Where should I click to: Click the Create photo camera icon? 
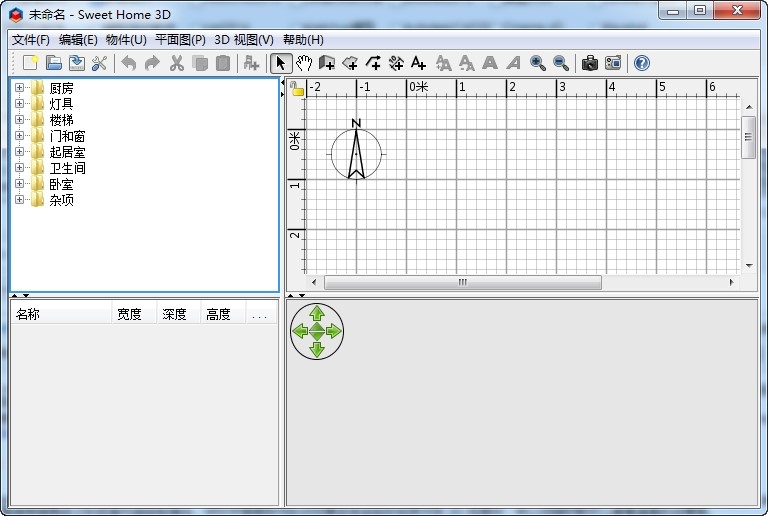tap(590, 63)
